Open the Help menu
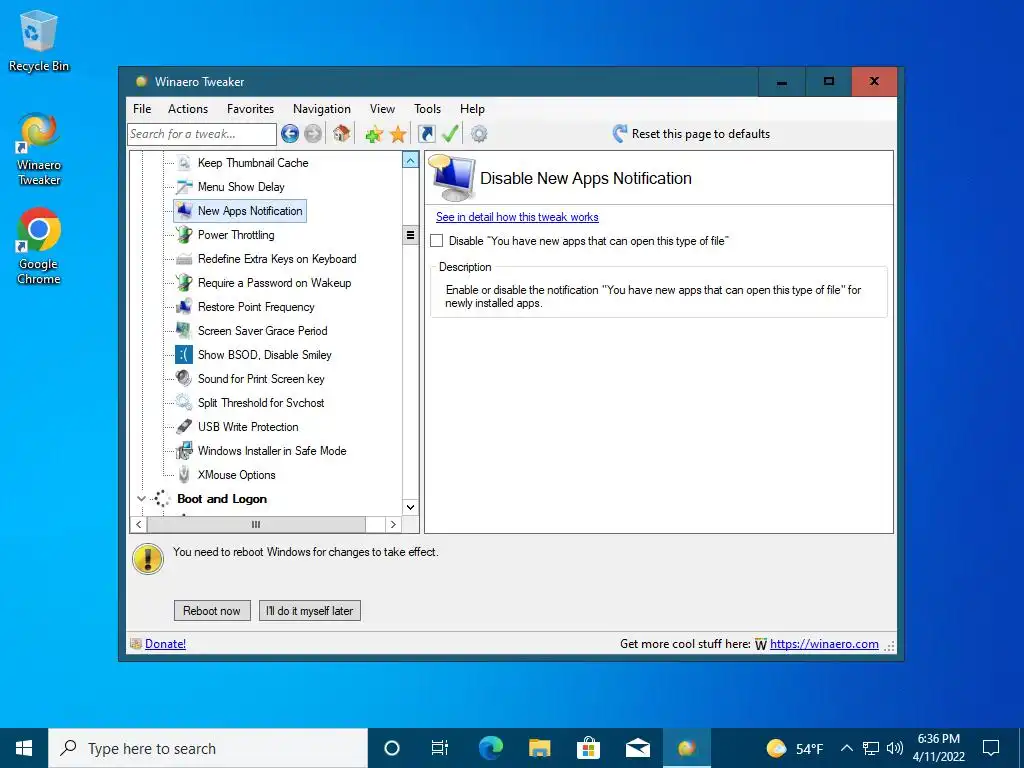 (472, 109)
